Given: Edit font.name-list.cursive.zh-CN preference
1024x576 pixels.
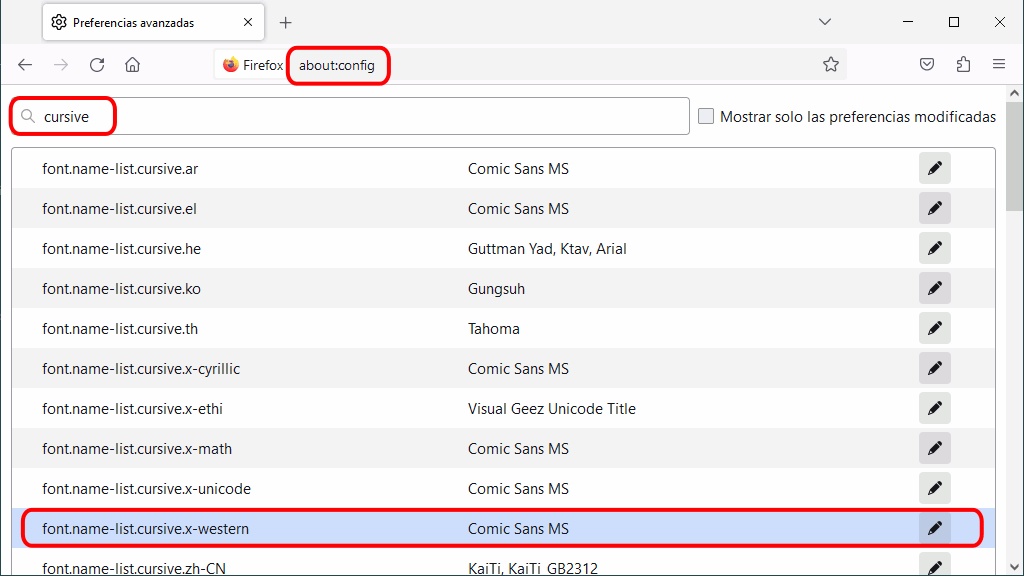Looking at the screenshot, I should click(x=935, y=566).
